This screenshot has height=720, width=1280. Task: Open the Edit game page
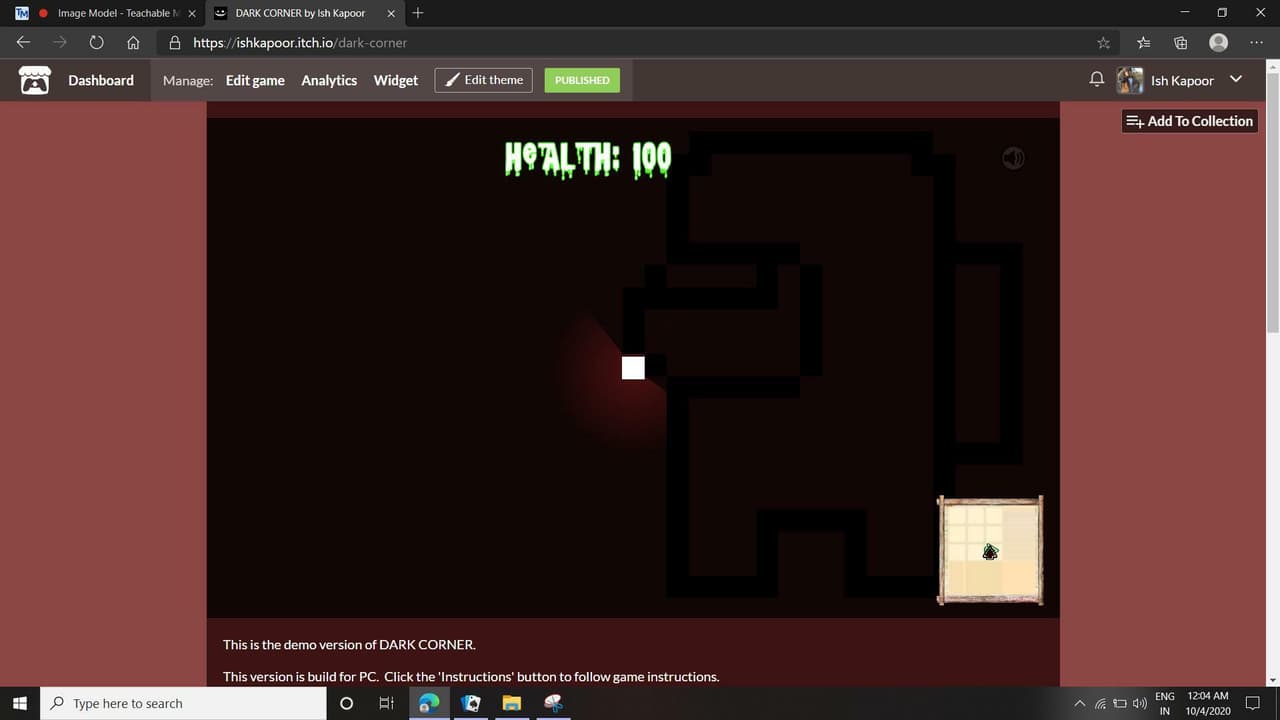point(255,80)
